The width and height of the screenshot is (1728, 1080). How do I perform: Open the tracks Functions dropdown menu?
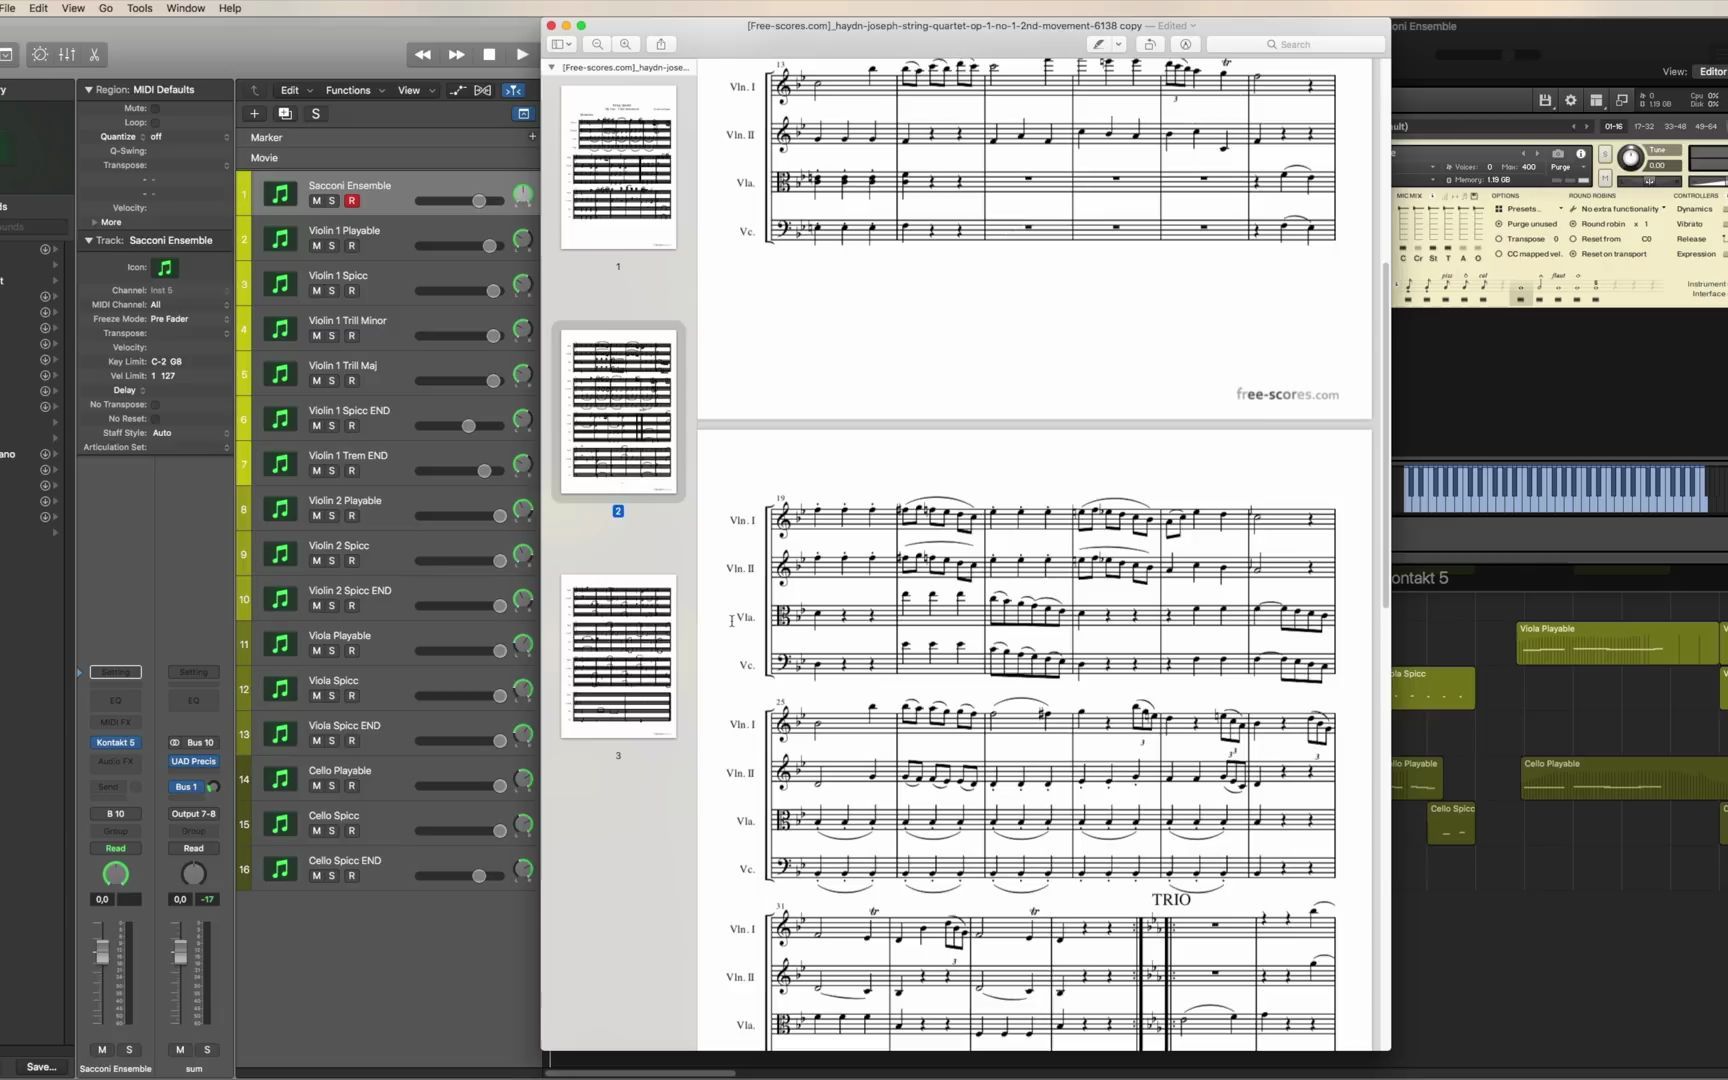click(355, 90)
